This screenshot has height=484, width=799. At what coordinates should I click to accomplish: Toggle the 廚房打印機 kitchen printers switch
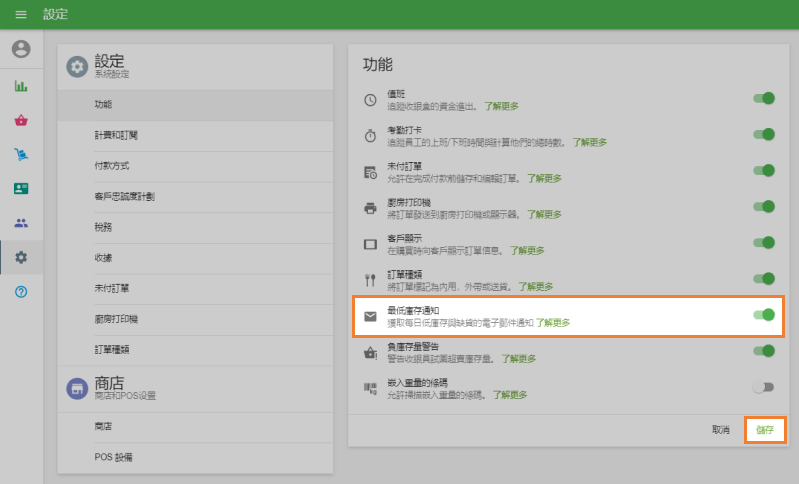[764, 206]
